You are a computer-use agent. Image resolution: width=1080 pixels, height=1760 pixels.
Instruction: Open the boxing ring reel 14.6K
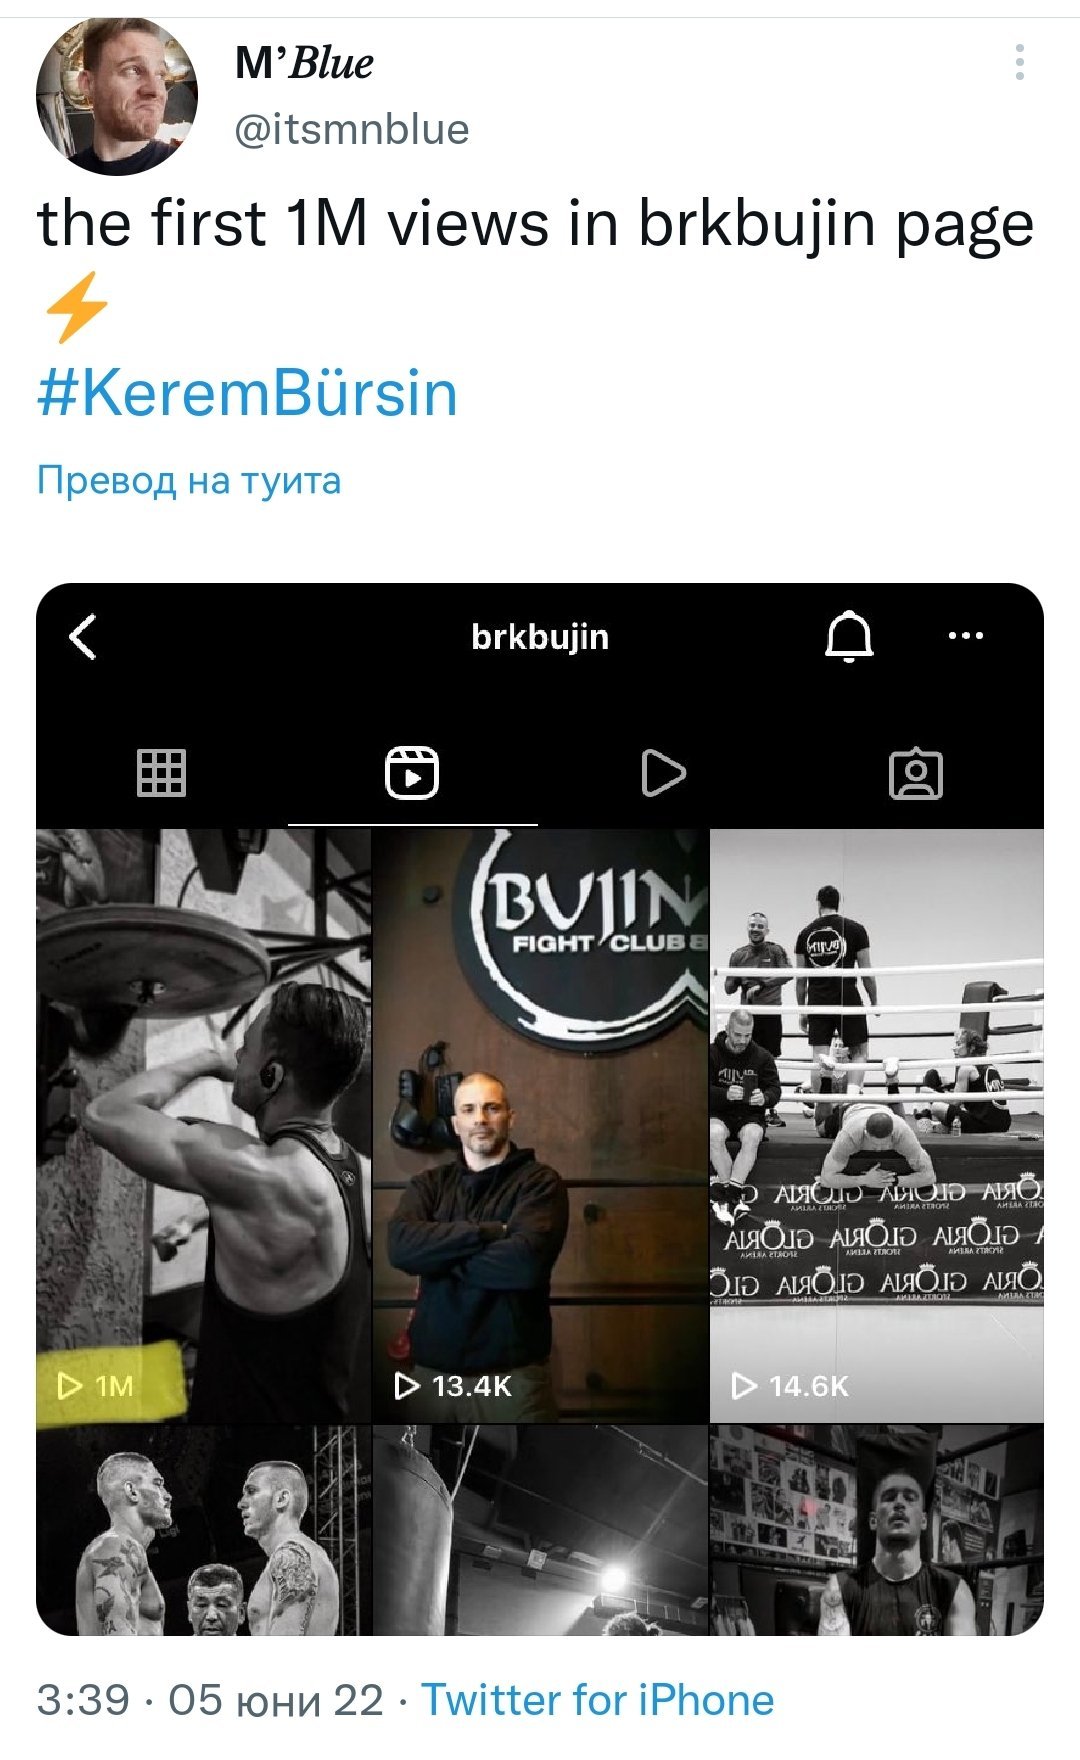[x=877, y=1125]
